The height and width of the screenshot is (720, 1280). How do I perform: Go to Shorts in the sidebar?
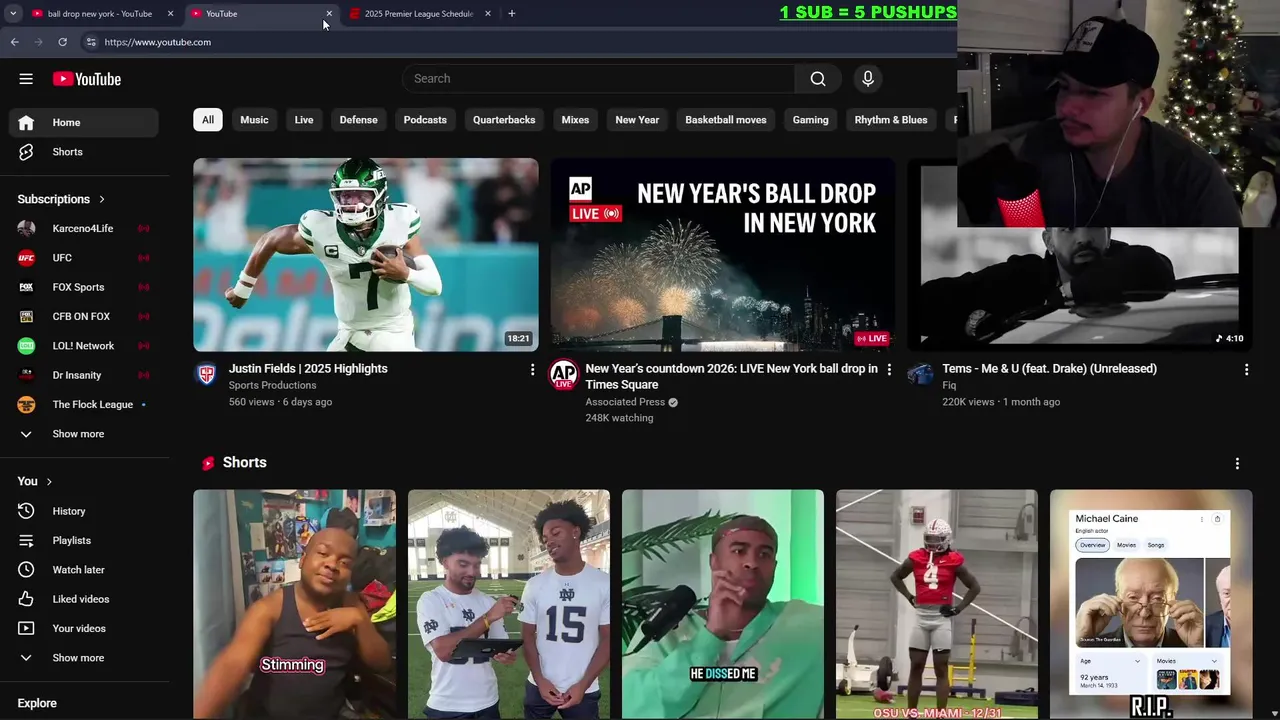(84, 152)
